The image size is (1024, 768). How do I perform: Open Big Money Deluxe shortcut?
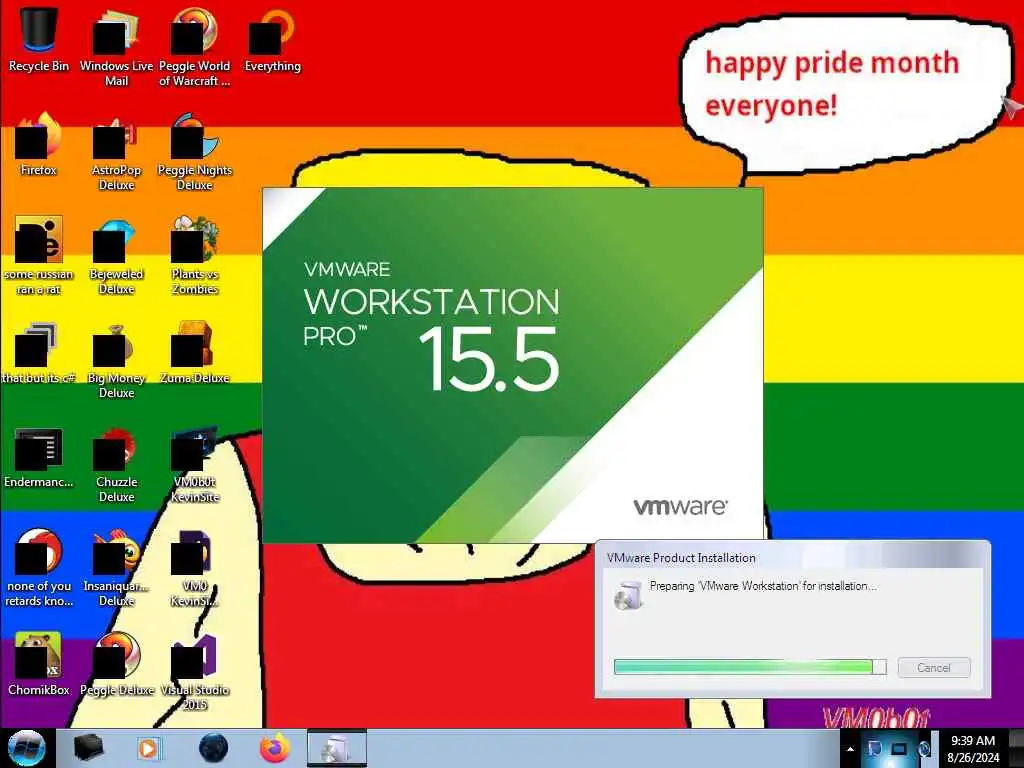pos(116,359)
